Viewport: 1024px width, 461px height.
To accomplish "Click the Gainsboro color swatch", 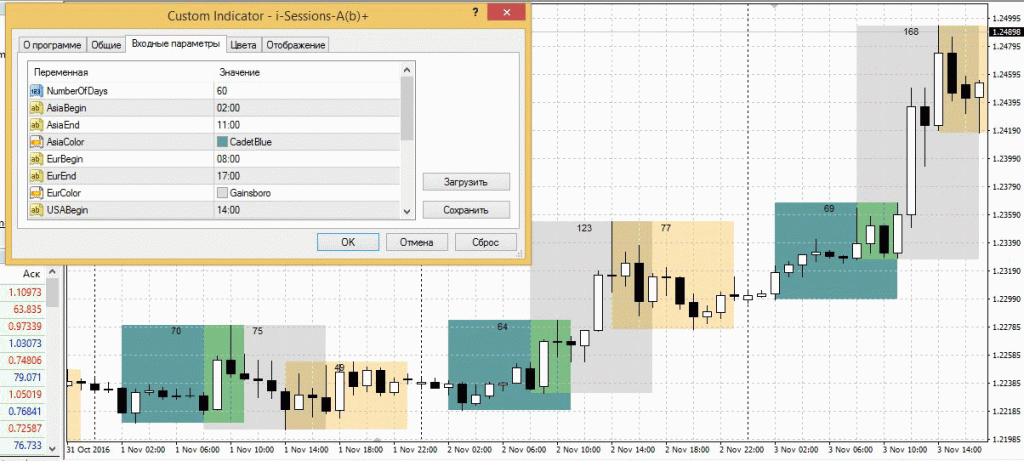I will 222,193.
